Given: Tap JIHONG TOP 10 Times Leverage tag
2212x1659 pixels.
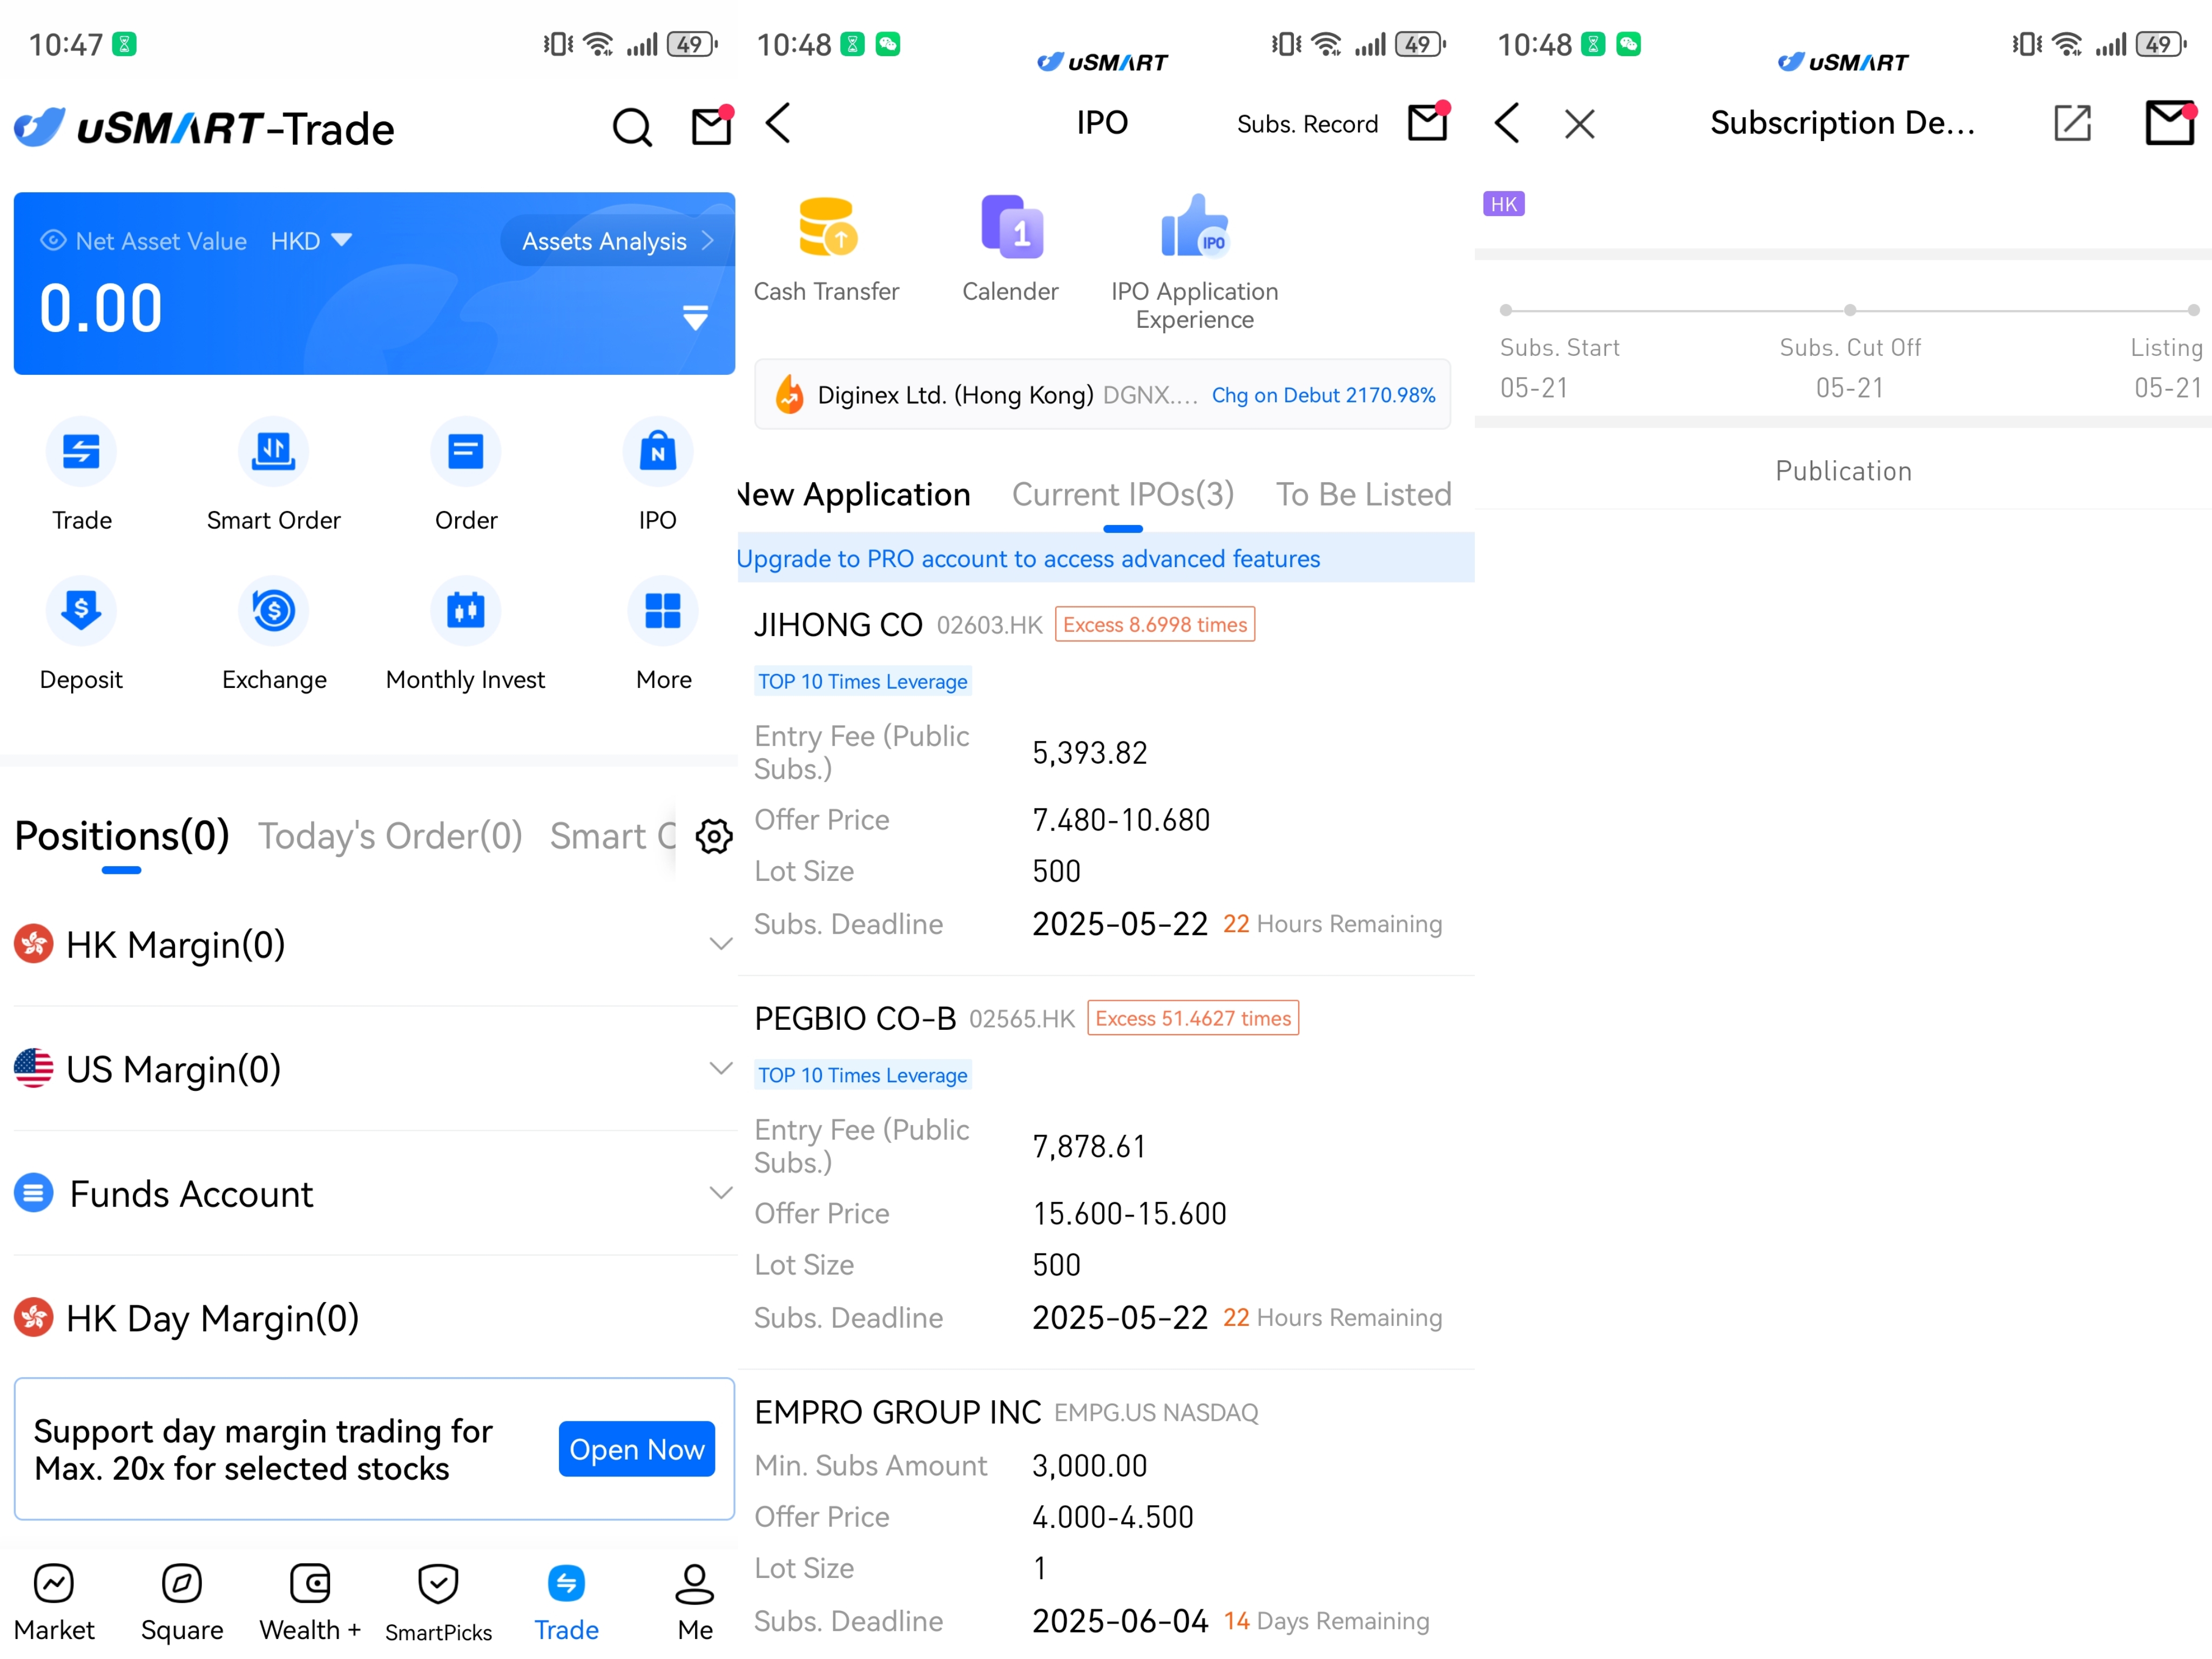Looking at the screenshot, I should click(862, 681).
